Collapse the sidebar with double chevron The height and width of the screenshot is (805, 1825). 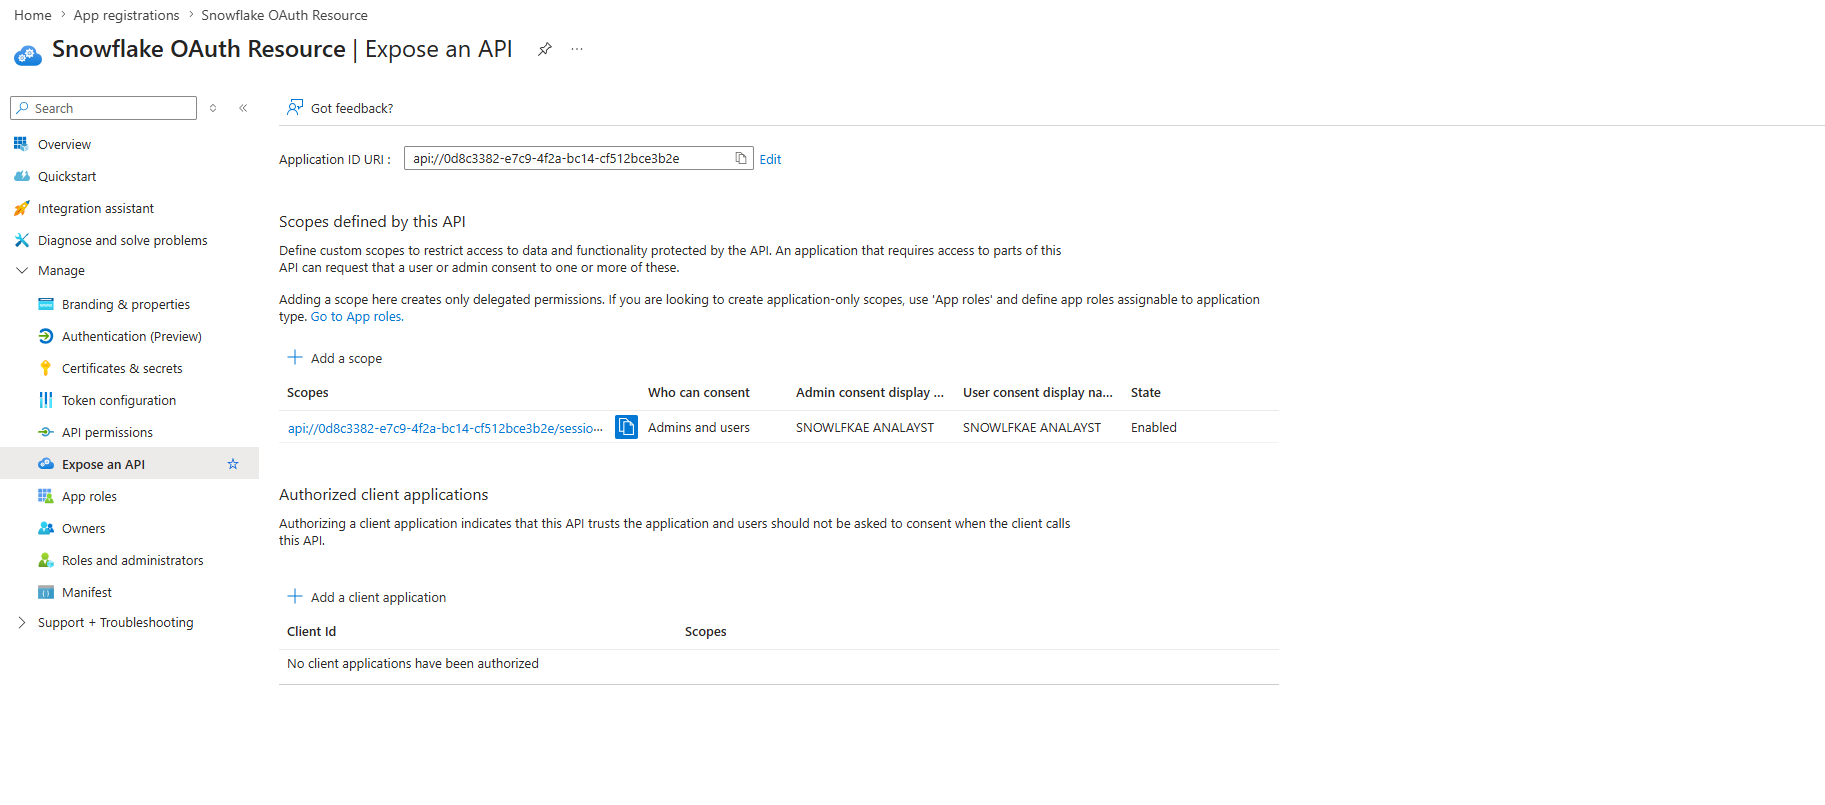click(243, 108)
